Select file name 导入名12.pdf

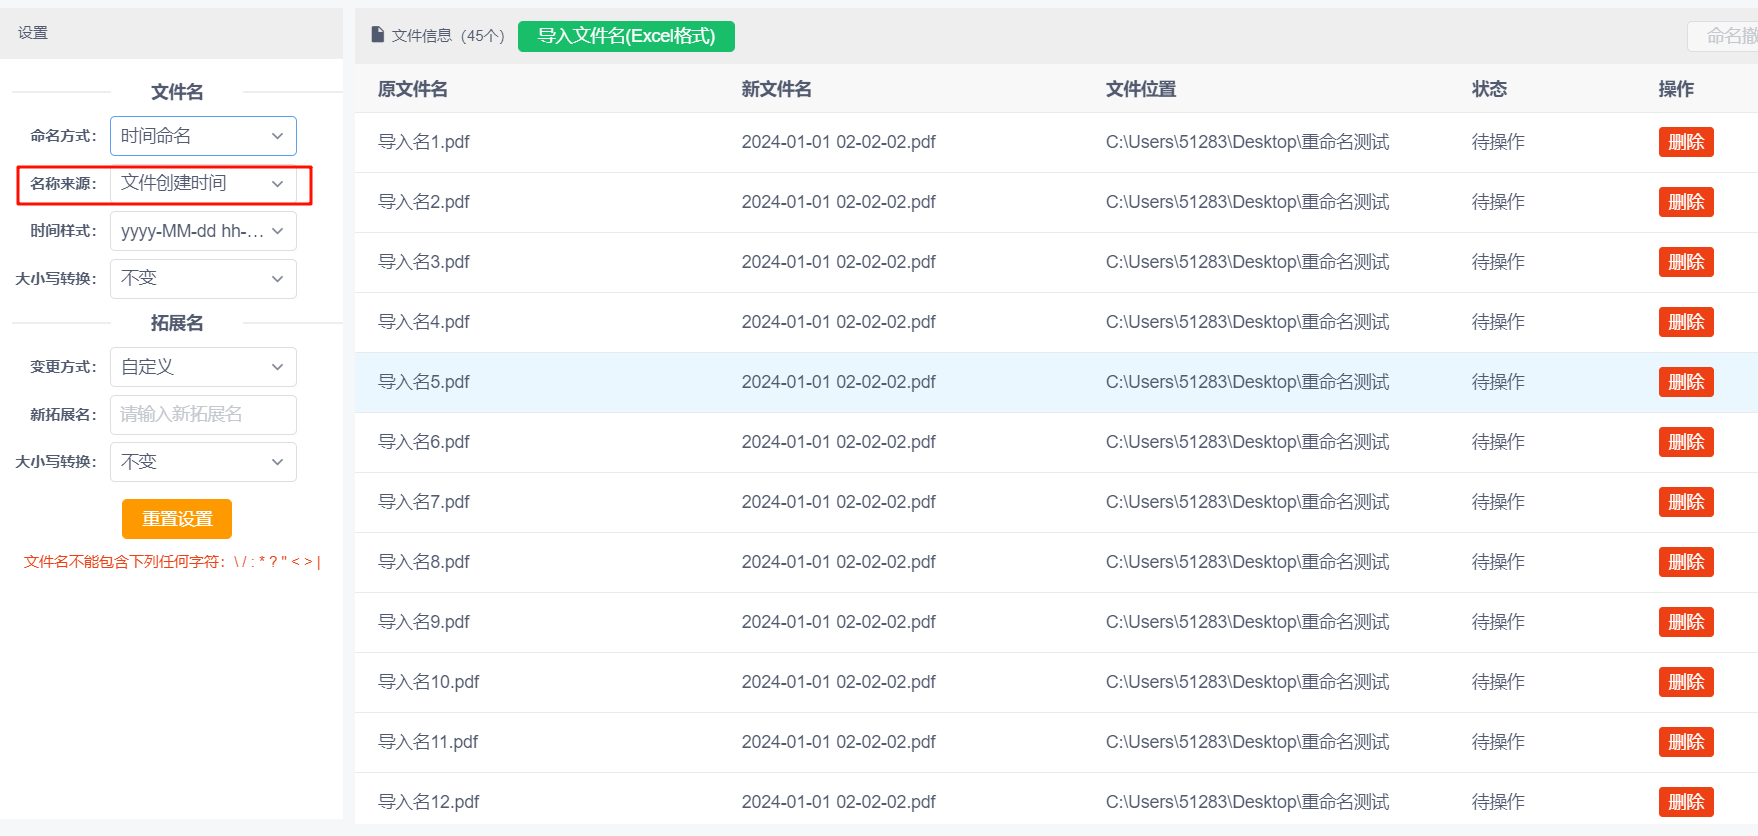428,802
